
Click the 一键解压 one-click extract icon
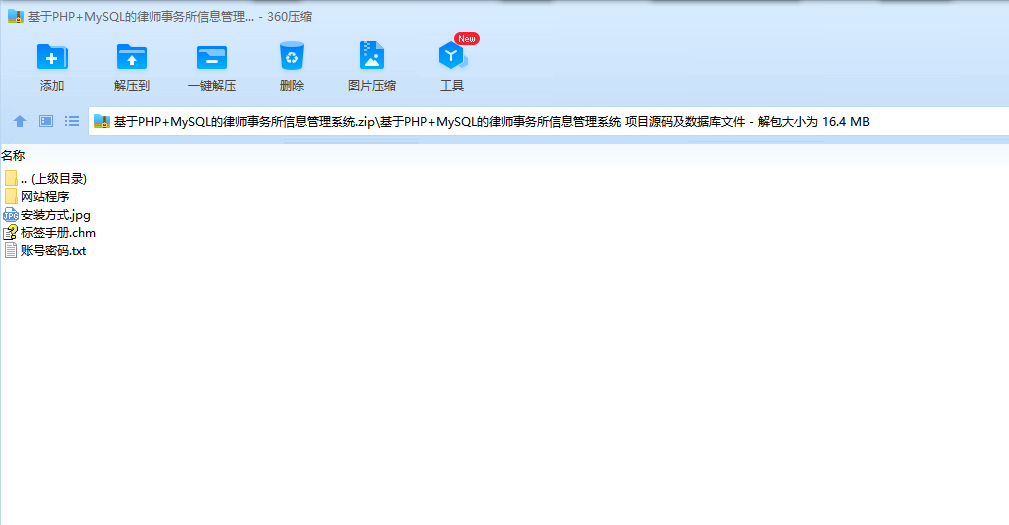coord(212,57)
